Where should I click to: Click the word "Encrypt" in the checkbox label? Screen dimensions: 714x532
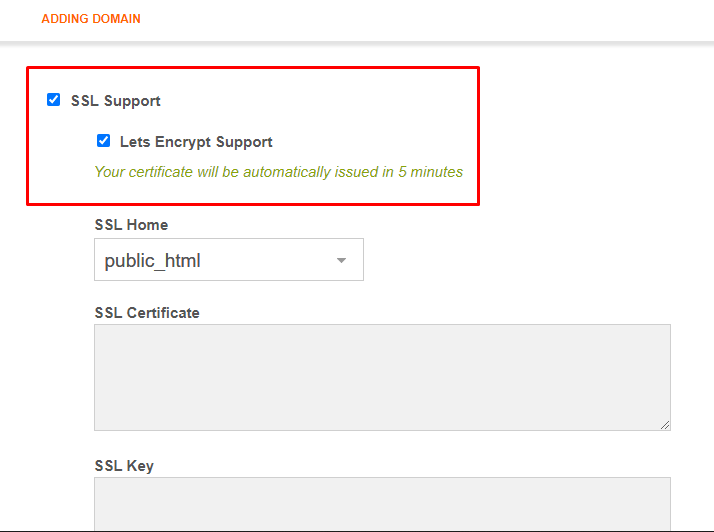(x=183, y=142)
